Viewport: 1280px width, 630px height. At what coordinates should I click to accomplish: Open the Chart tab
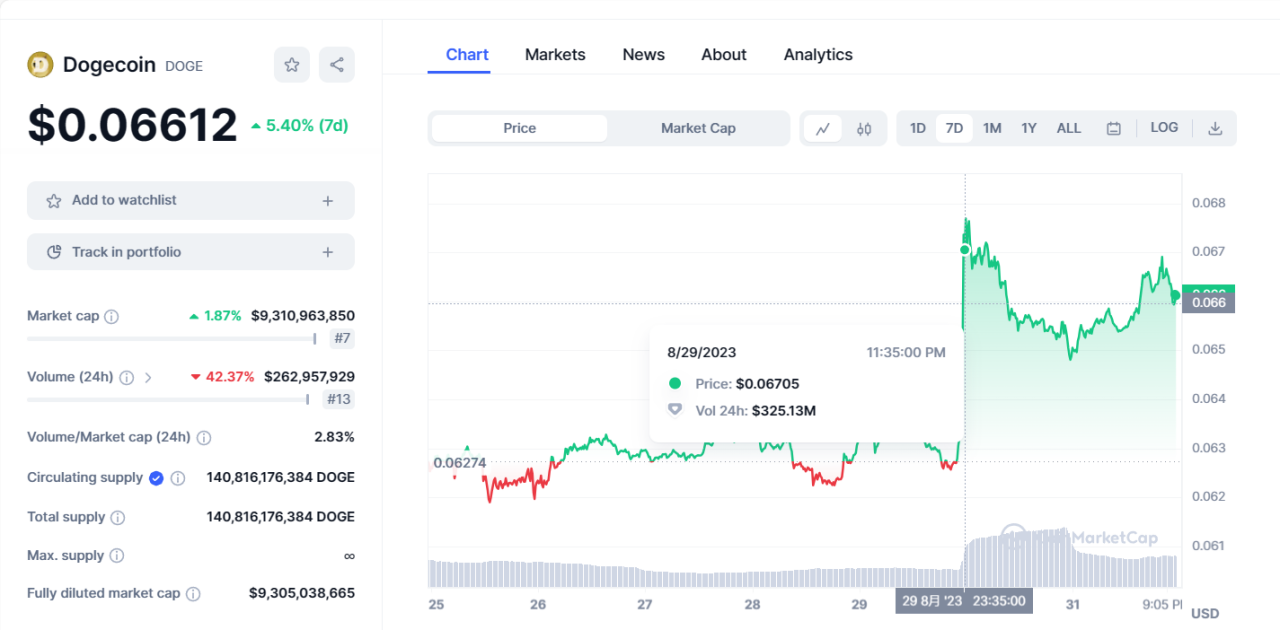[x=467, y=55]
